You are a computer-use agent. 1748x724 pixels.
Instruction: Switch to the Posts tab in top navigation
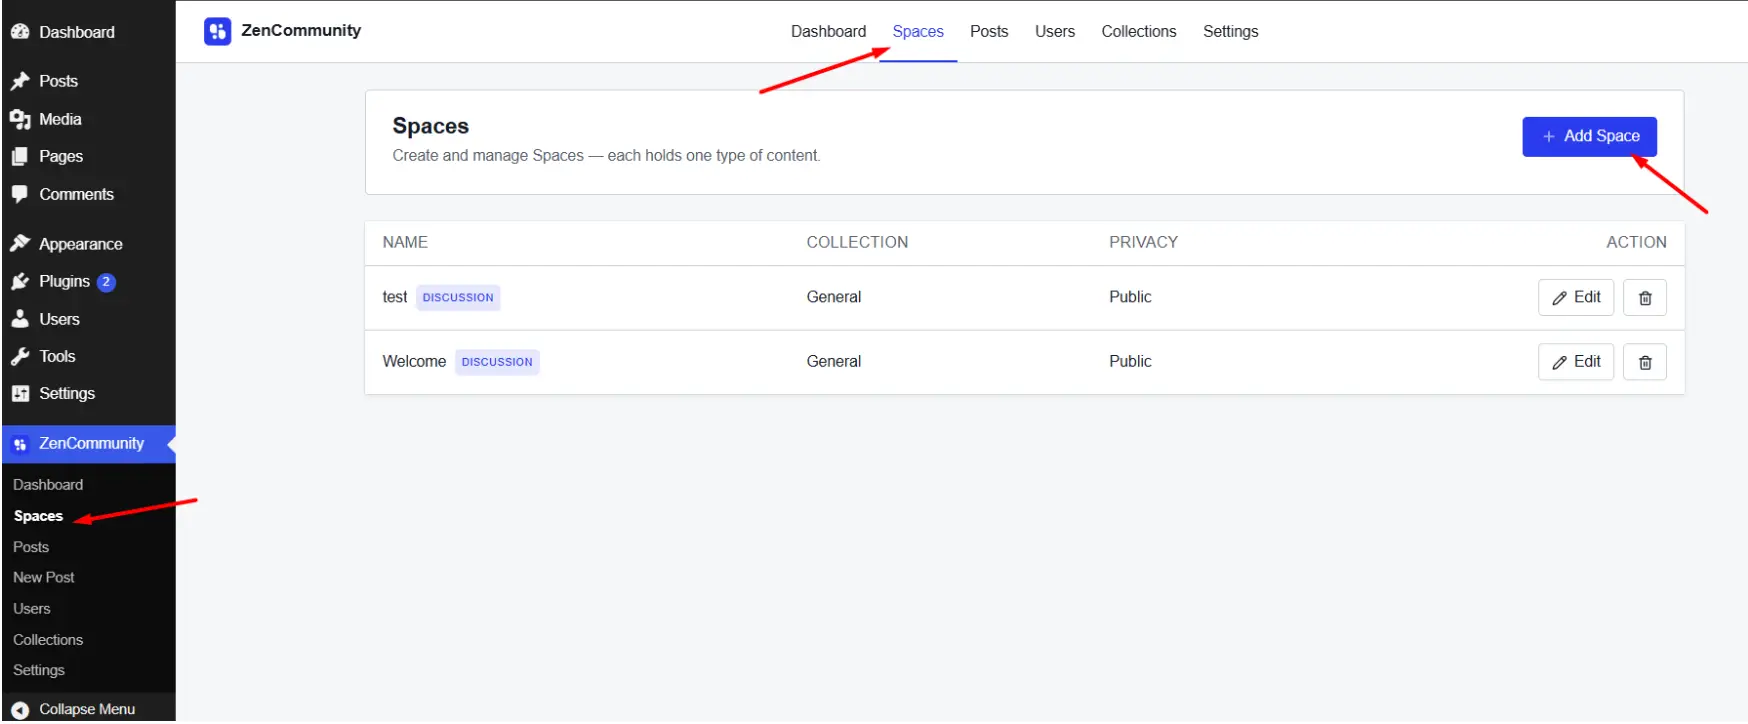(x=989, y=31)
